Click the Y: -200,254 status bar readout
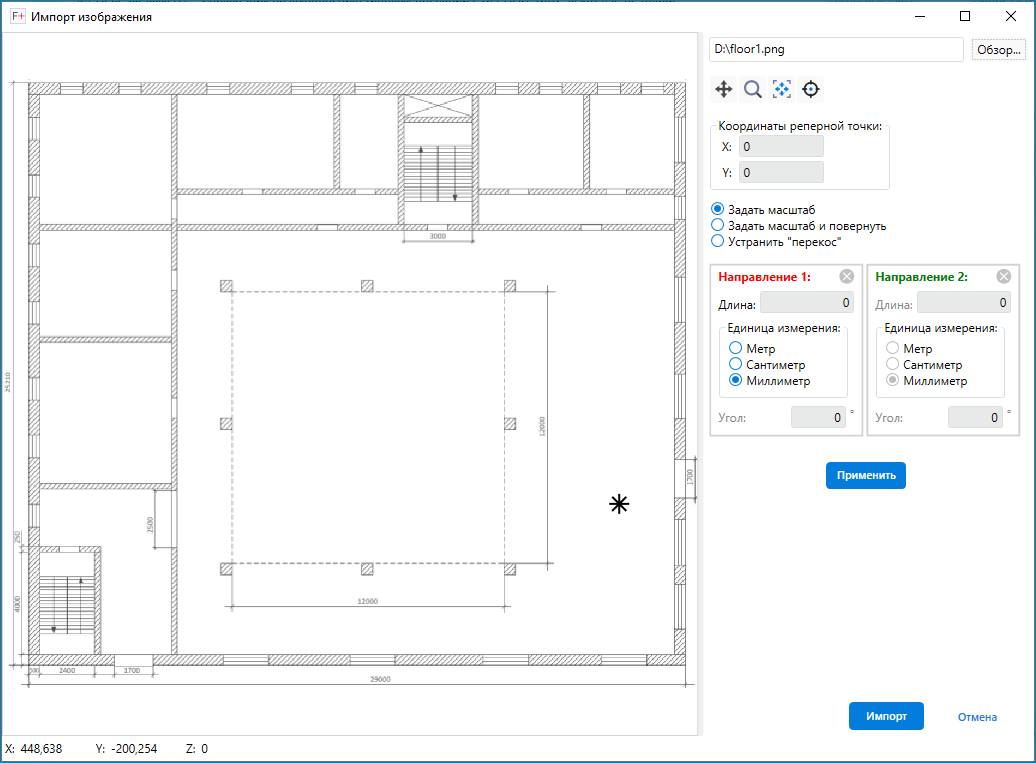The width and height of the screenshot is (1036, 763). [x=126, y=748]
